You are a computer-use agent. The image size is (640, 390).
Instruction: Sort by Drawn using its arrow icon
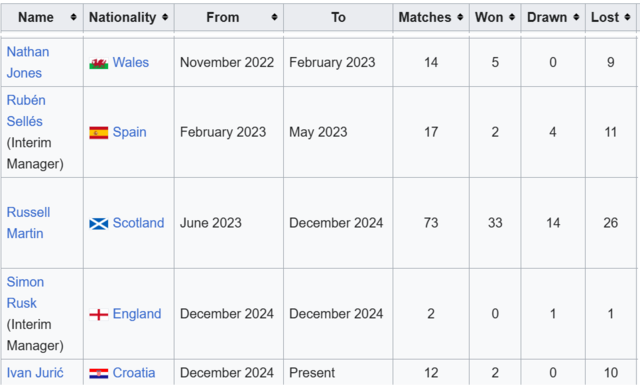click(x=576, y=17)
